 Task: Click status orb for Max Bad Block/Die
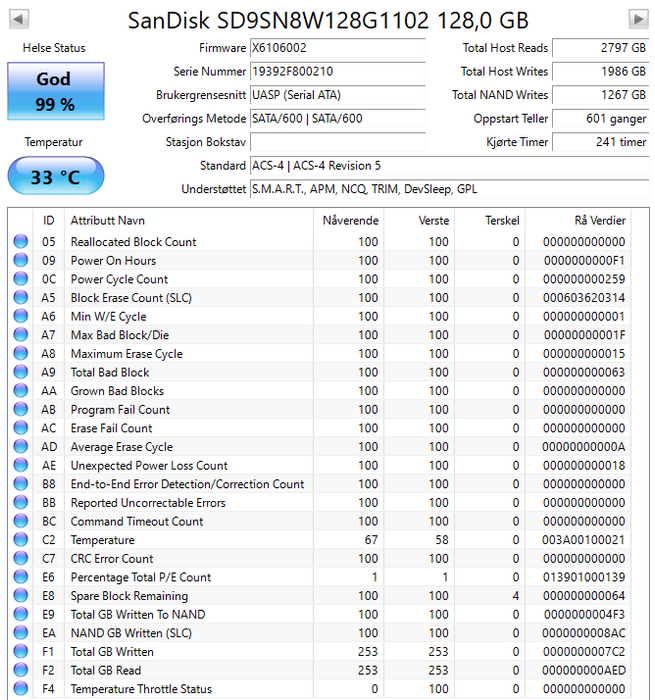click(x=21, y=335)
